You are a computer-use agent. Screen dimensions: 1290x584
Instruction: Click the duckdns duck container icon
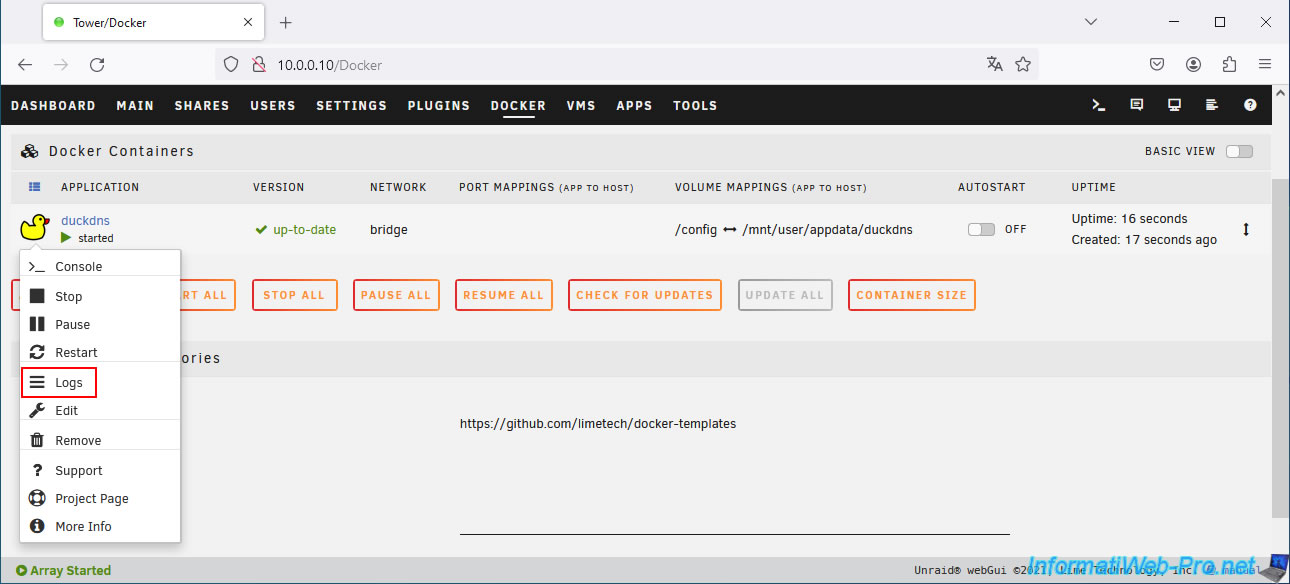click(x=34, y=228)
